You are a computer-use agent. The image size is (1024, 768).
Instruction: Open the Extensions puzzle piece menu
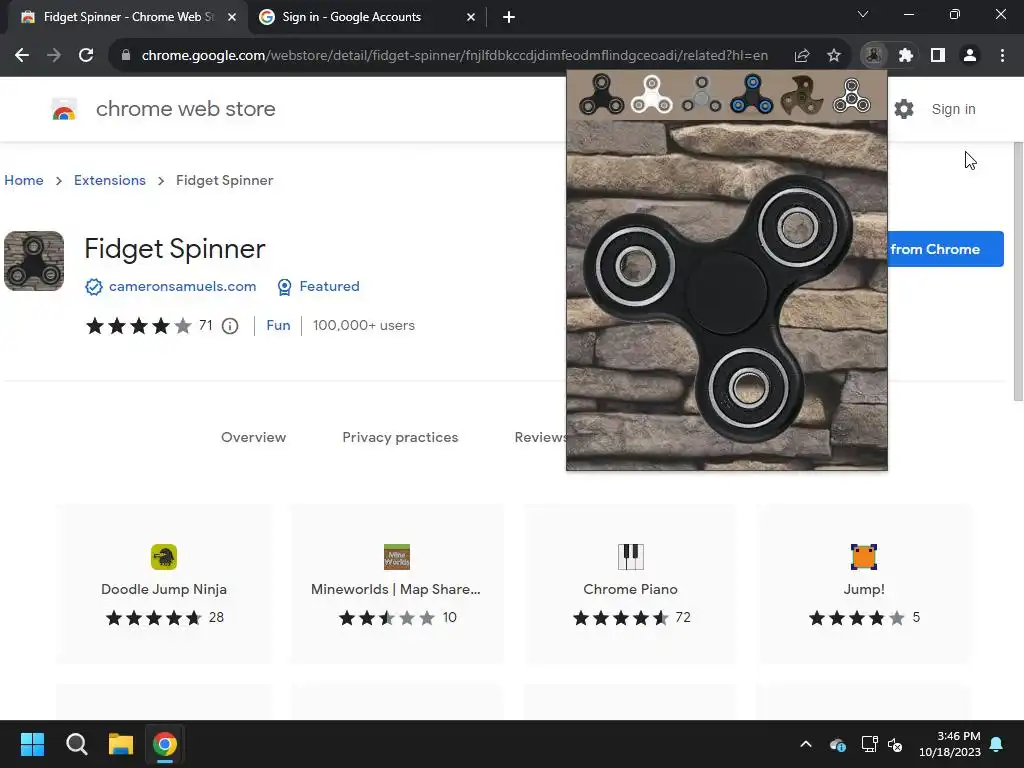pyautogui.click(x=906, y=56)
